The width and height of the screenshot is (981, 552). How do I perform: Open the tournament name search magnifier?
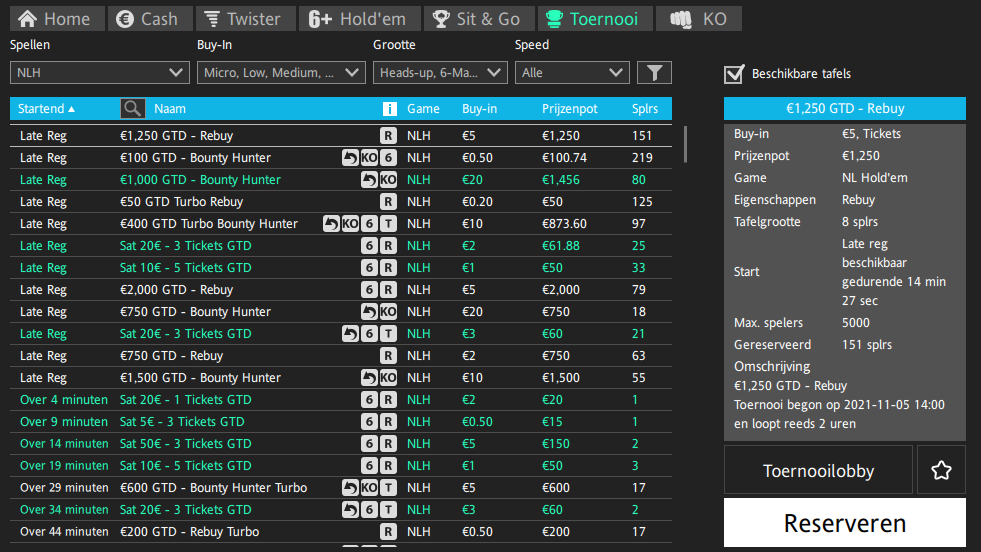[133, 108]
